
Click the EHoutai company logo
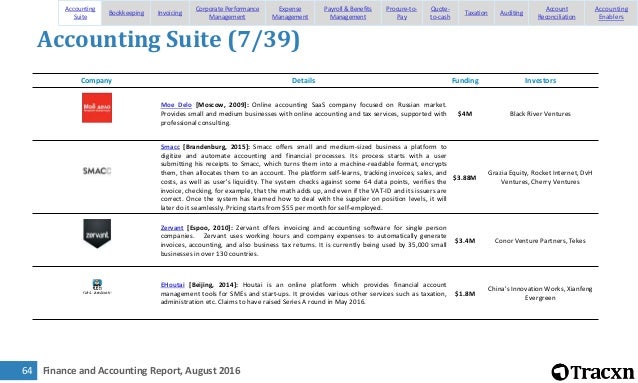click(x=97, y=287)
